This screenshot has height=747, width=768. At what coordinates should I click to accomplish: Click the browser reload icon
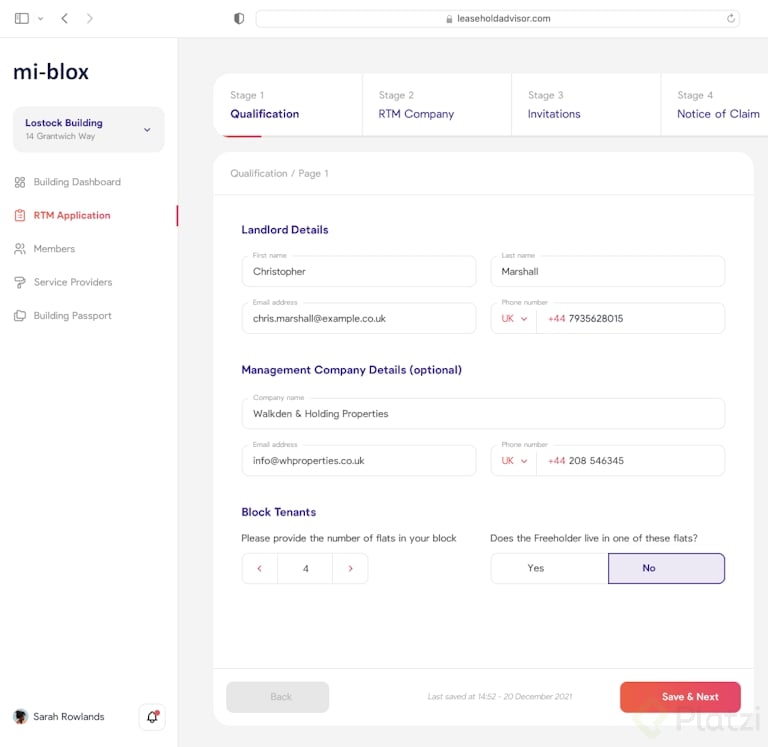pos(731,18)
